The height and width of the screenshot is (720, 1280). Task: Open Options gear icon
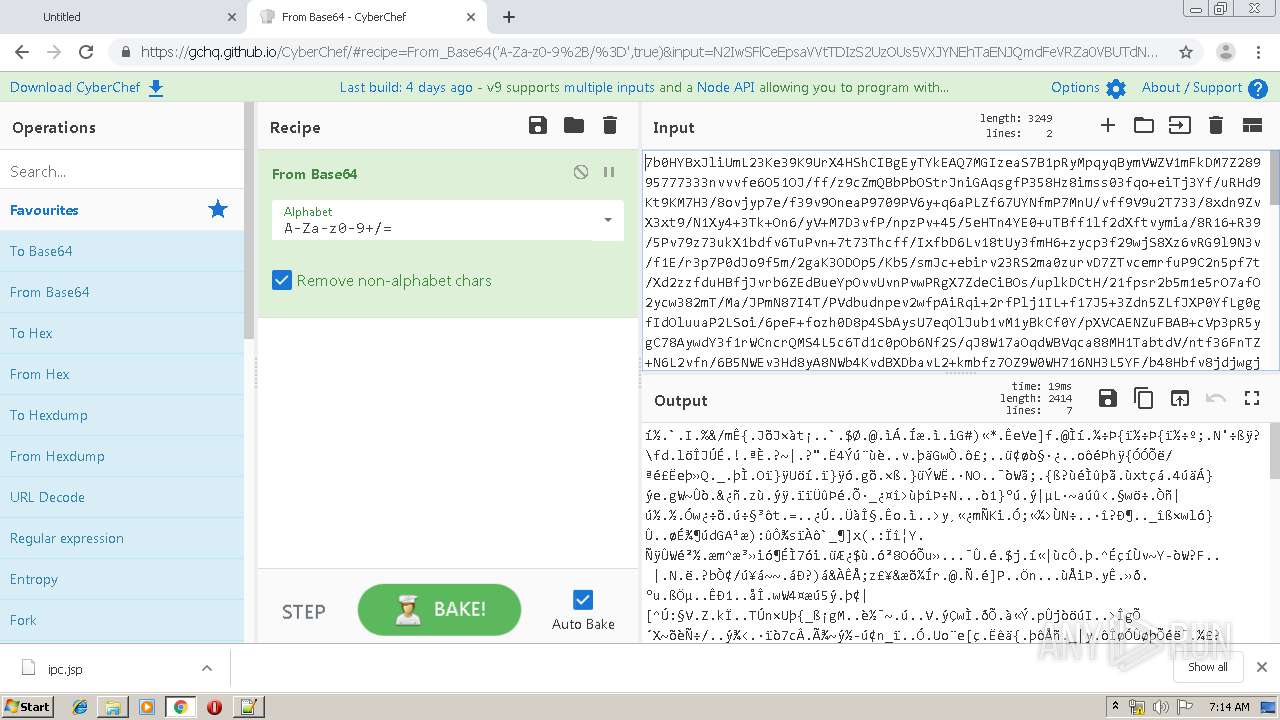tap(1116, 88)
